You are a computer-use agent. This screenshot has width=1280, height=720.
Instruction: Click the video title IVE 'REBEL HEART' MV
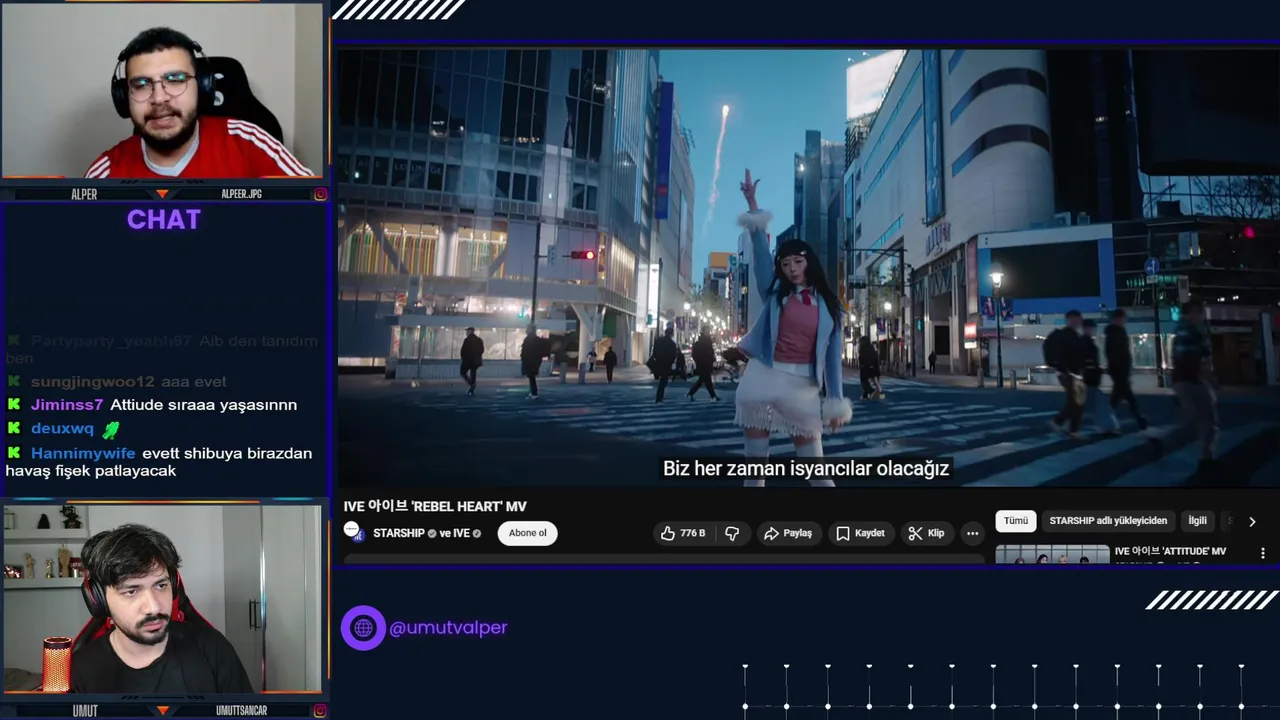435,506
